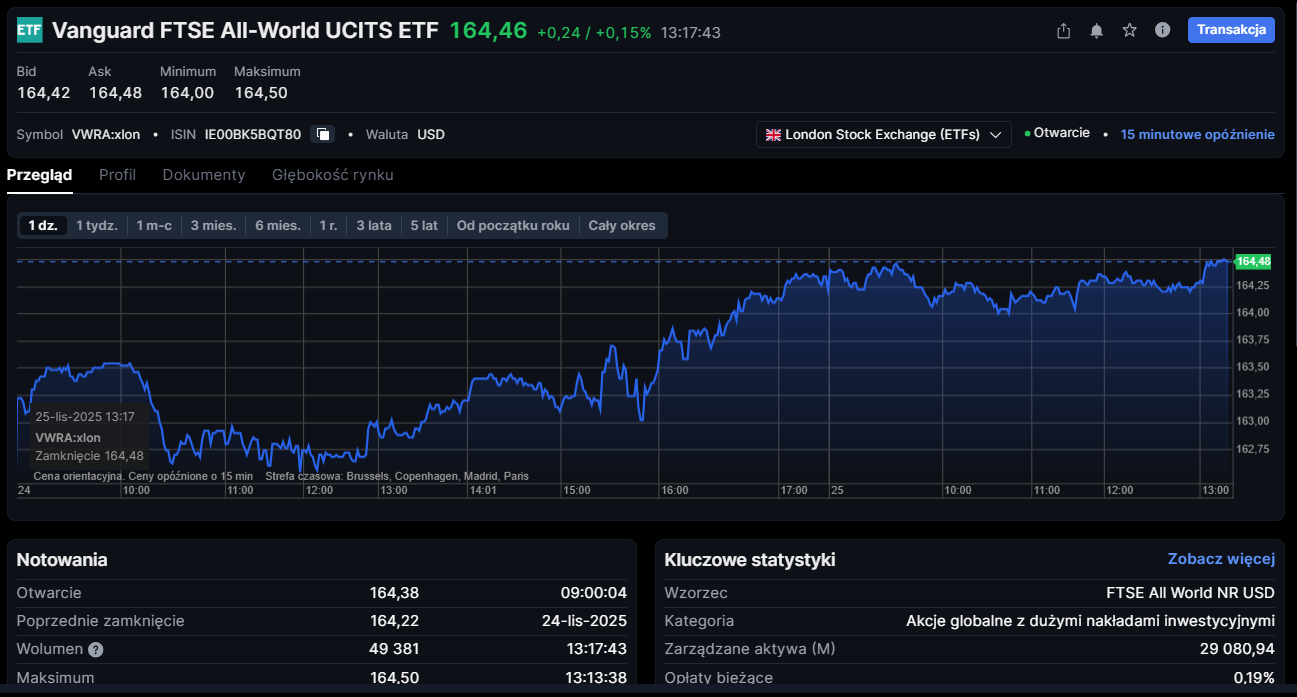Click the Wolumen help question mark icon

96,650
